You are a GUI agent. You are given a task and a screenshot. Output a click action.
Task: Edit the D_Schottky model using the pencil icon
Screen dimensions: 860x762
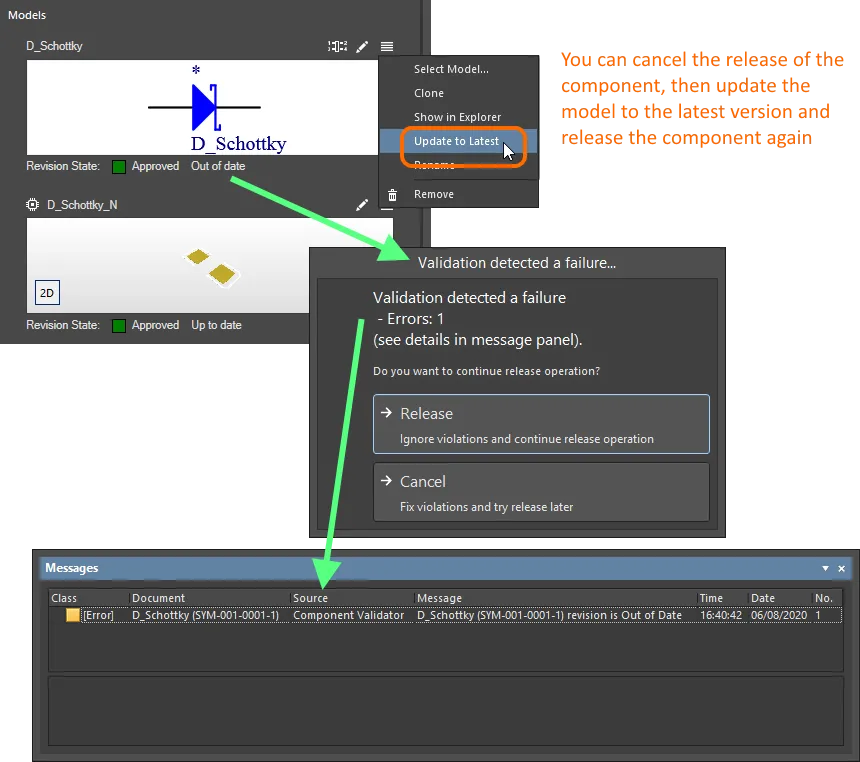(362, 45)
